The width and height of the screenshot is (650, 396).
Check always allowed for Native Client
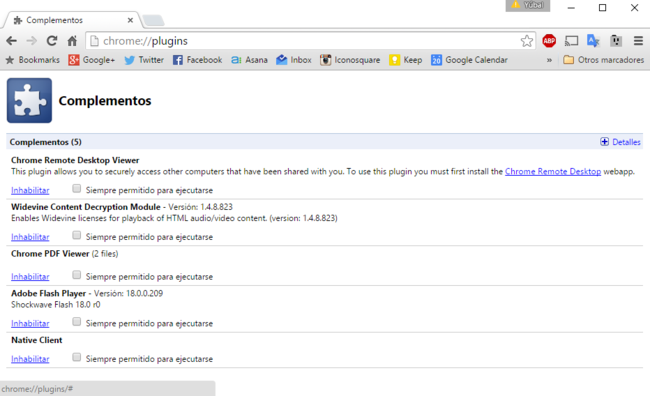[76, 357]
